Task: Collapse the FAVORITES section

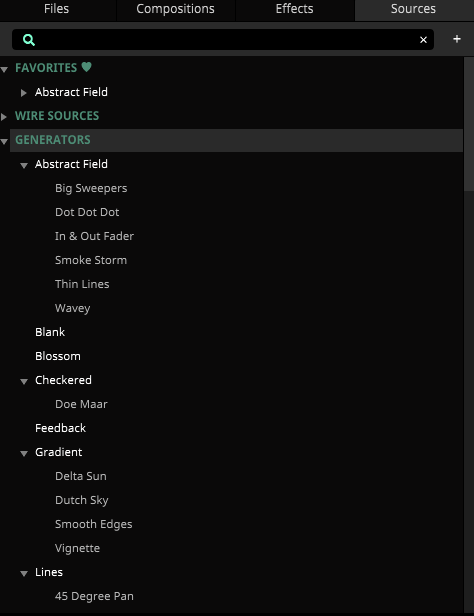Action: 4,70
